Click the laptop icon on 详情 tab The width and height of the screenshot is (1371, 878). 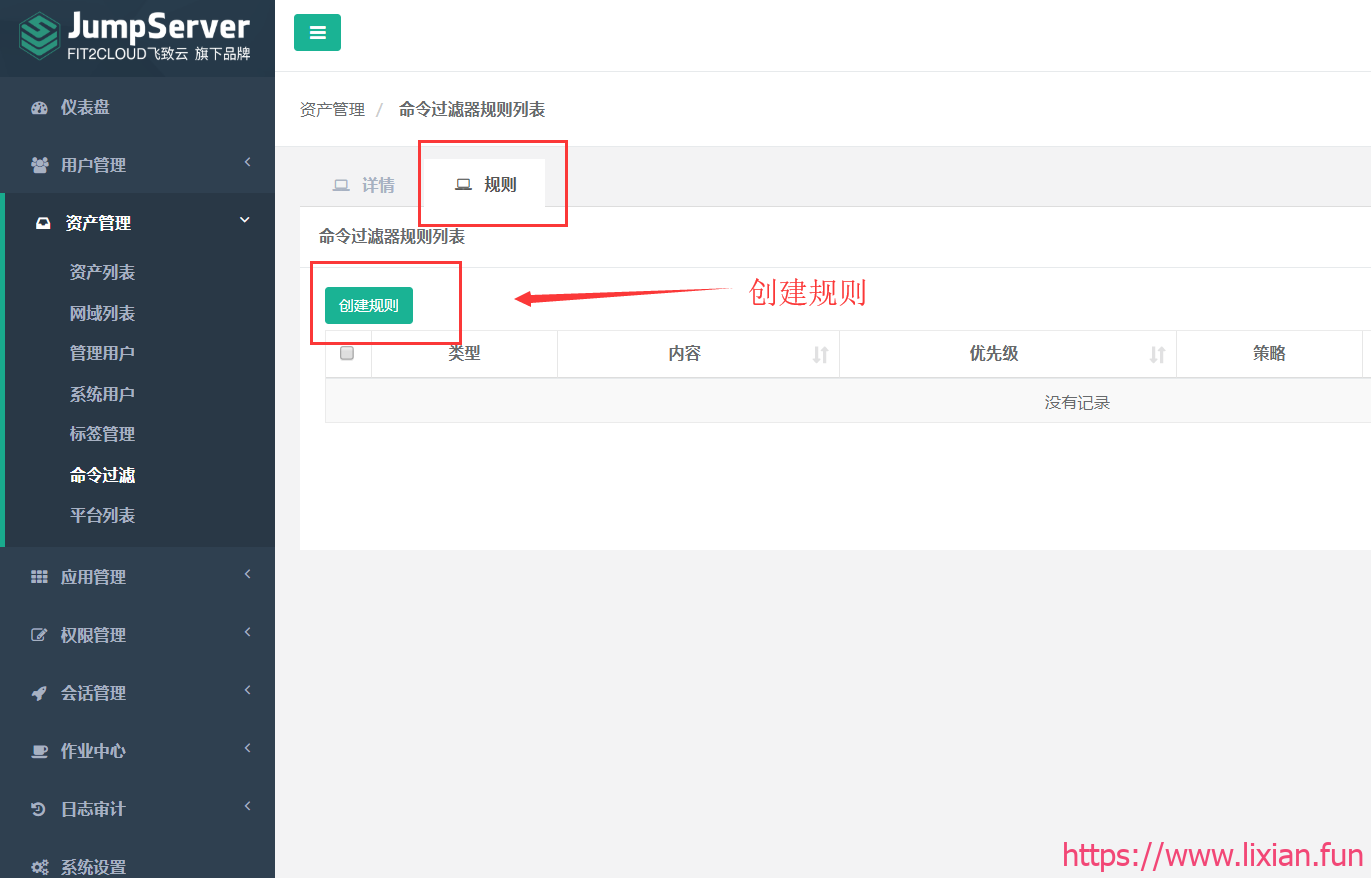click(x=341, y=185)
